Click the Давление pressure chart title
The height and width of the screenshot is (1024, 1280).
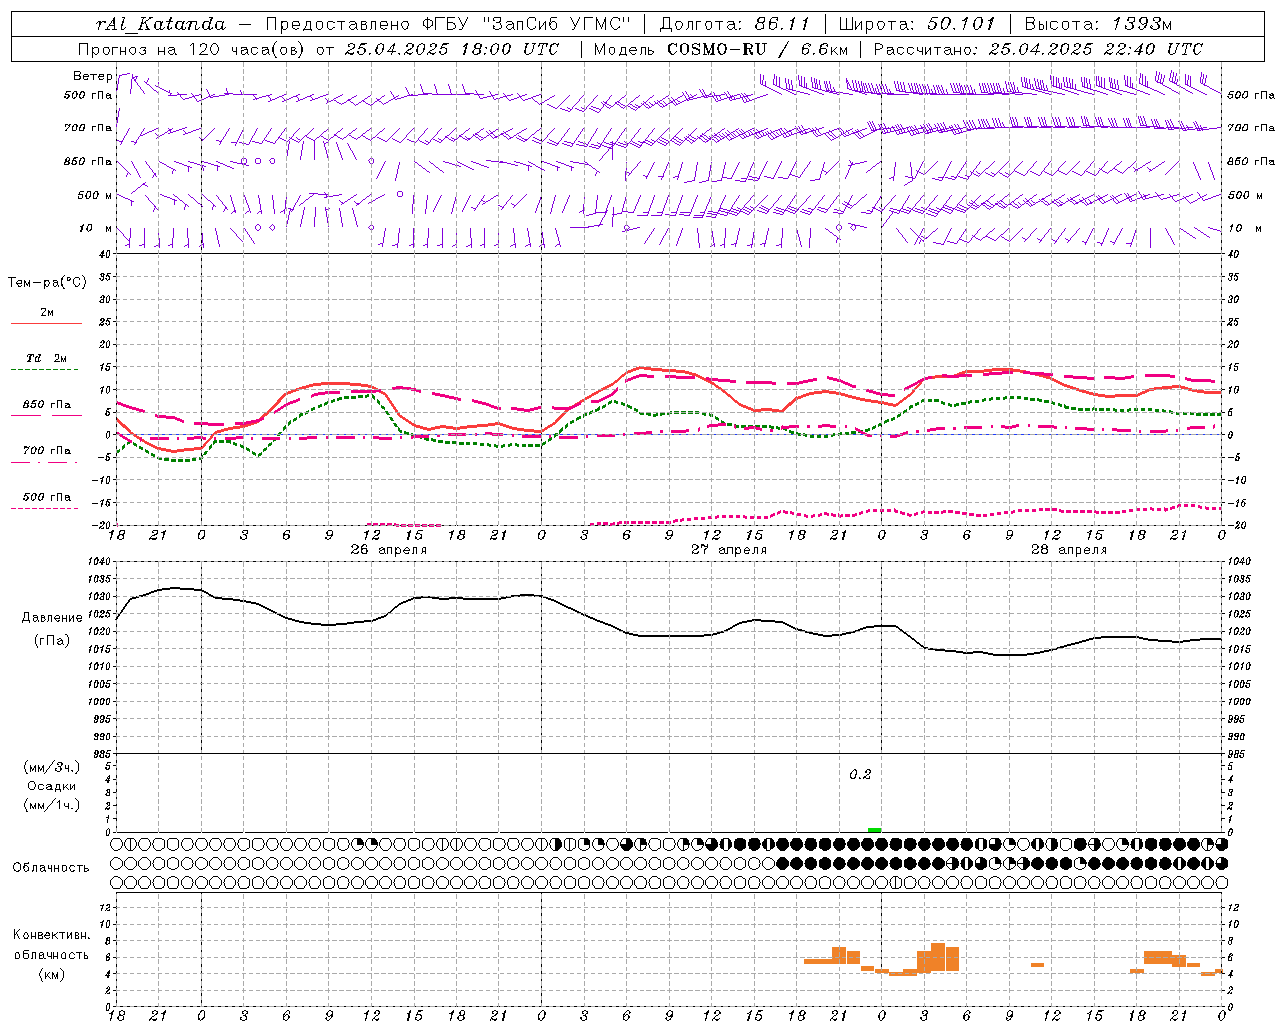(52, 618)
